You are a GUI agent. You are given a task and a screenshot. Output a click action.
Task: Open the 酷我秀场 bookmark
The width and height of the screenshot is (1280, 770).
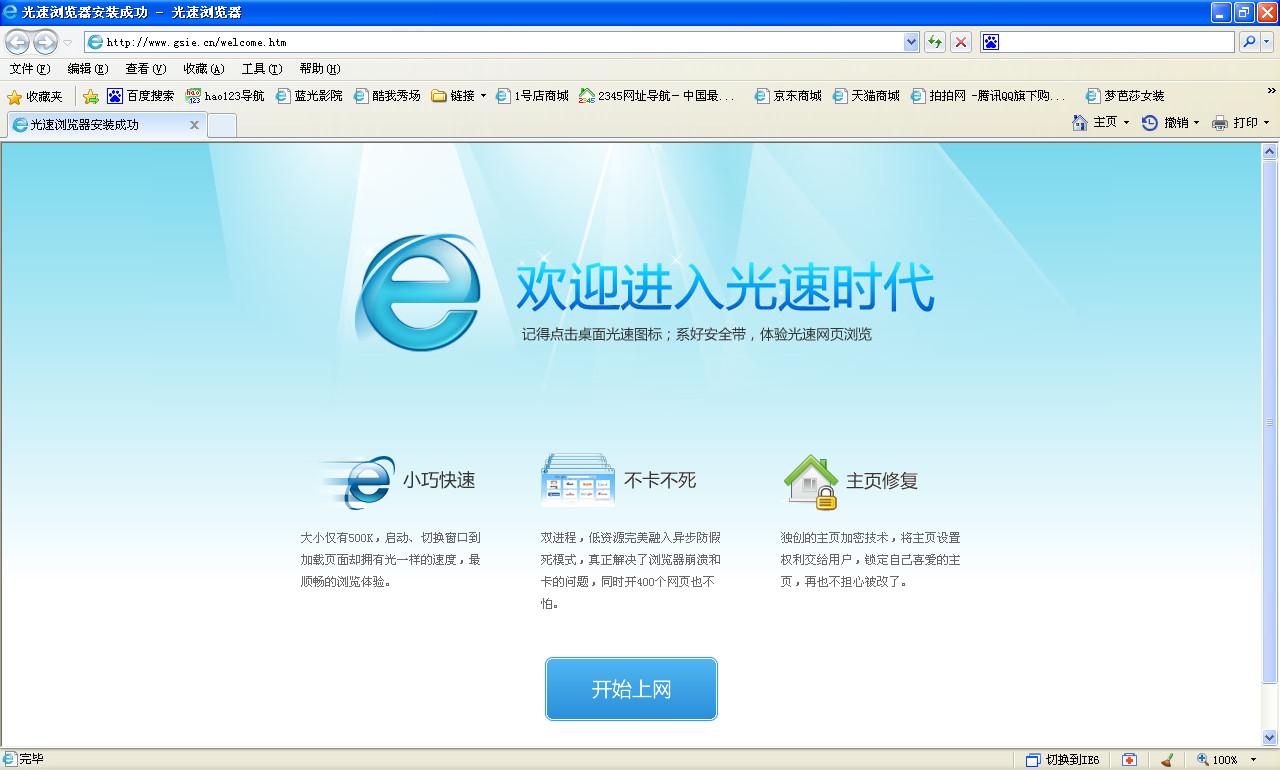[x=387, y=96]
